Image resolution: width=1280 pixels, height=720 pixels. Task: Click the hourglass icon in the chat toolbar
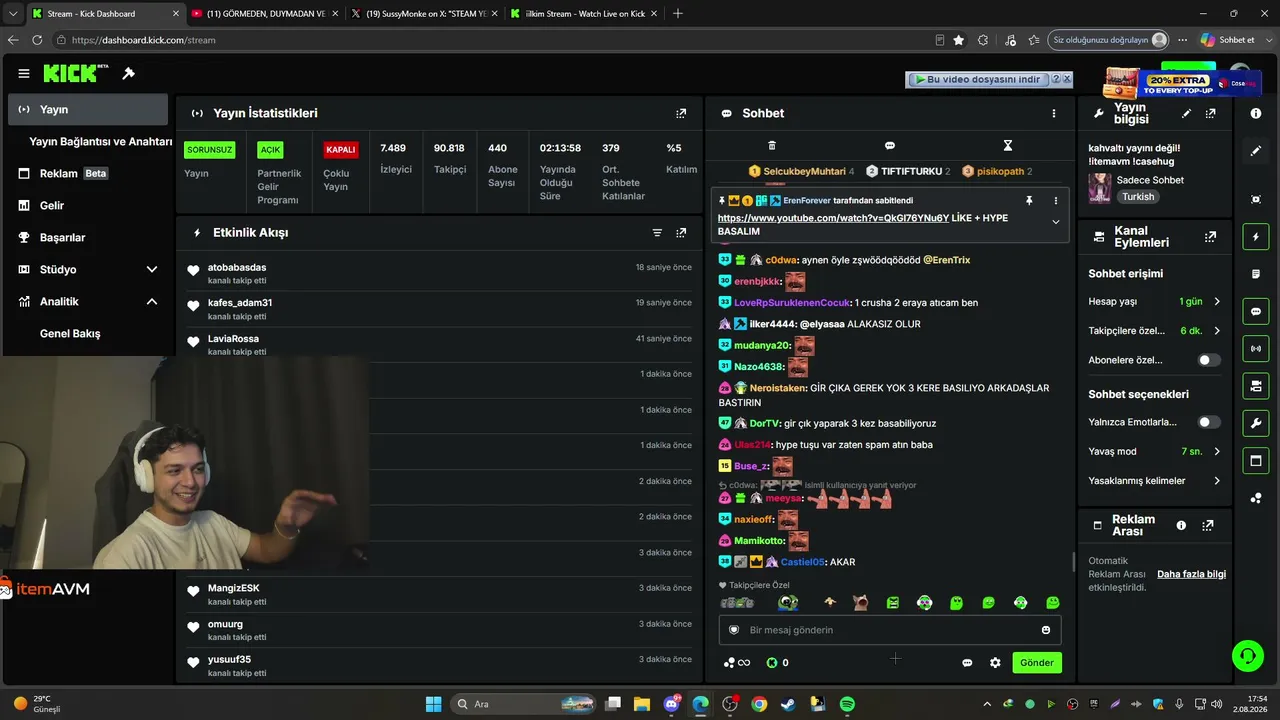(1007, 146)
